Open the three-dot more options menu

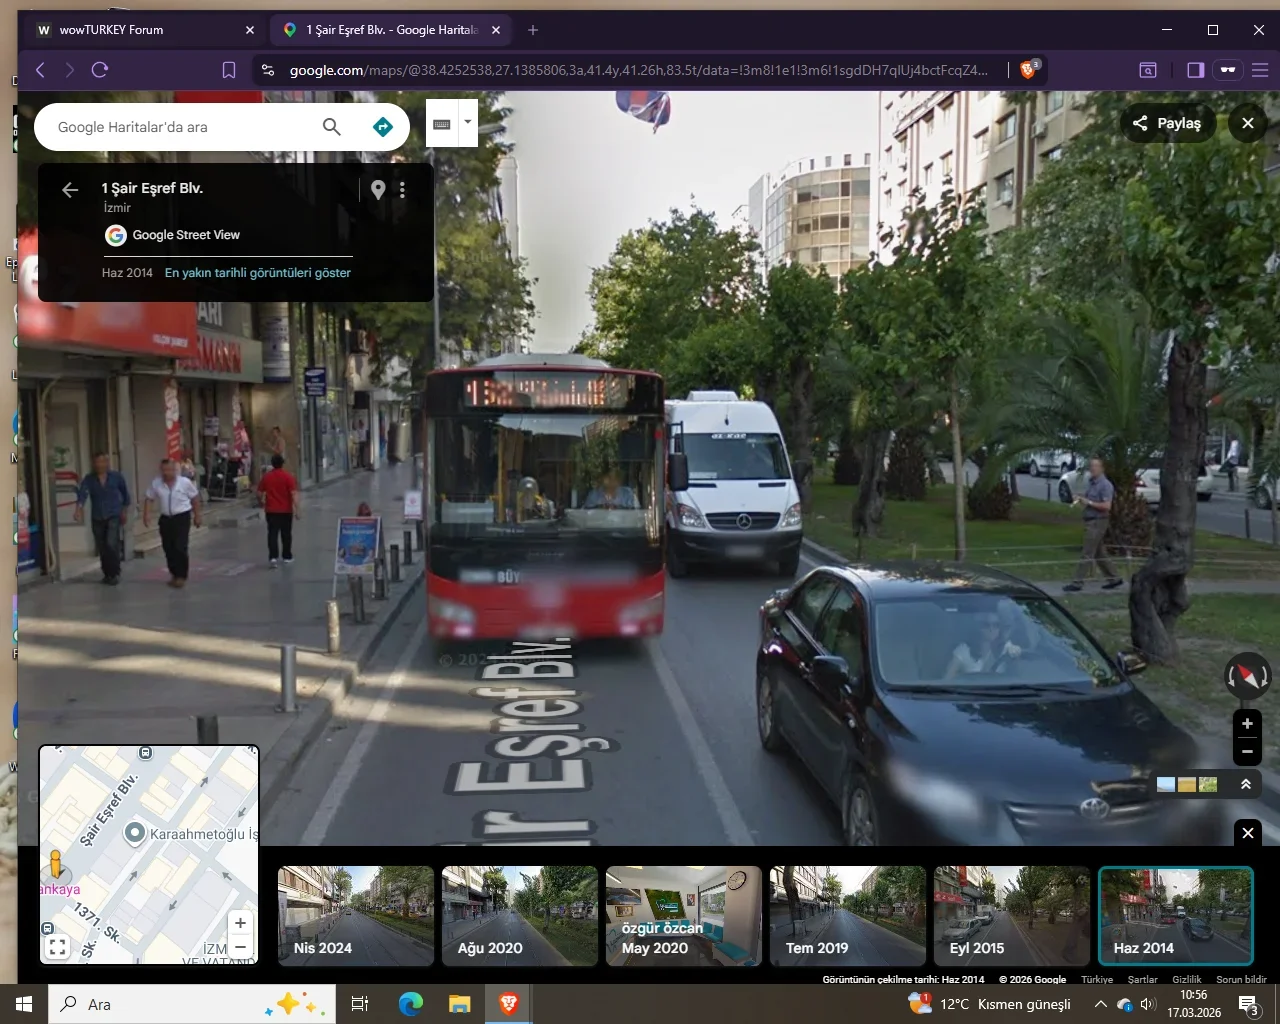tap(402, 190)
